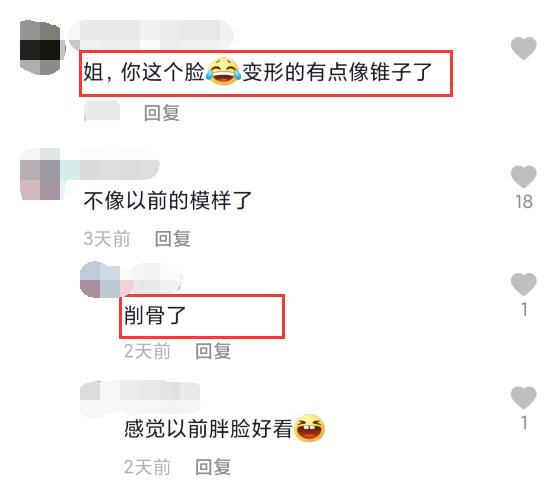Like the comment about face looking like 锥子

click(524, 48)
